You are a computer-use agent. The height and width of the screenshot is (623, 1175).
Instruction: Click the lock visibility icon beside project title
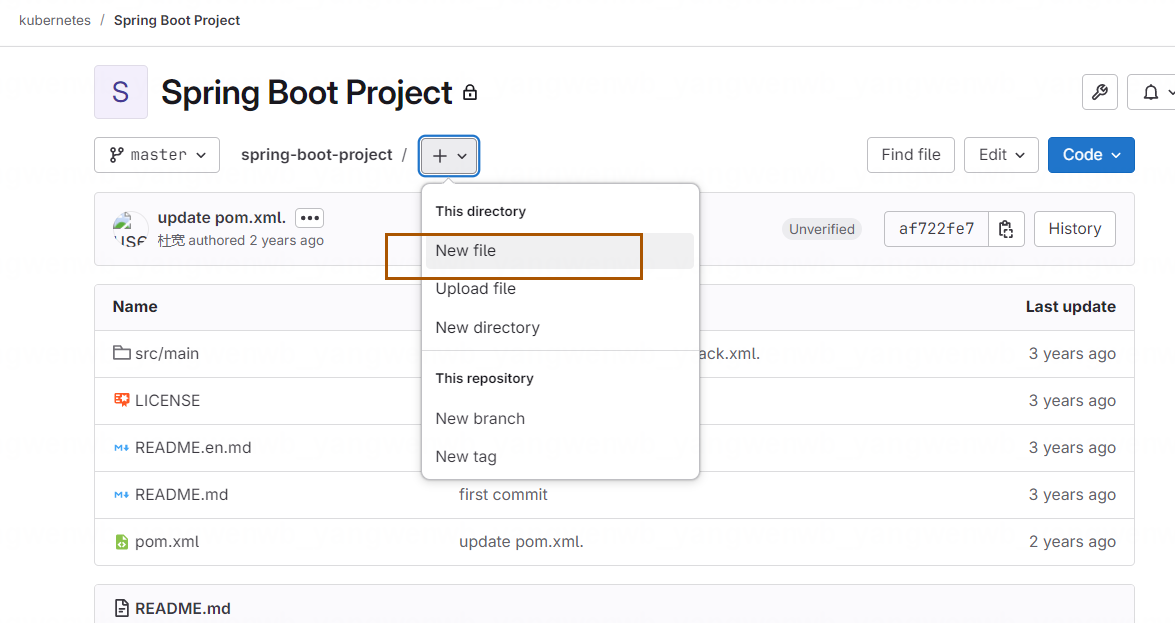tap(470, 92)
